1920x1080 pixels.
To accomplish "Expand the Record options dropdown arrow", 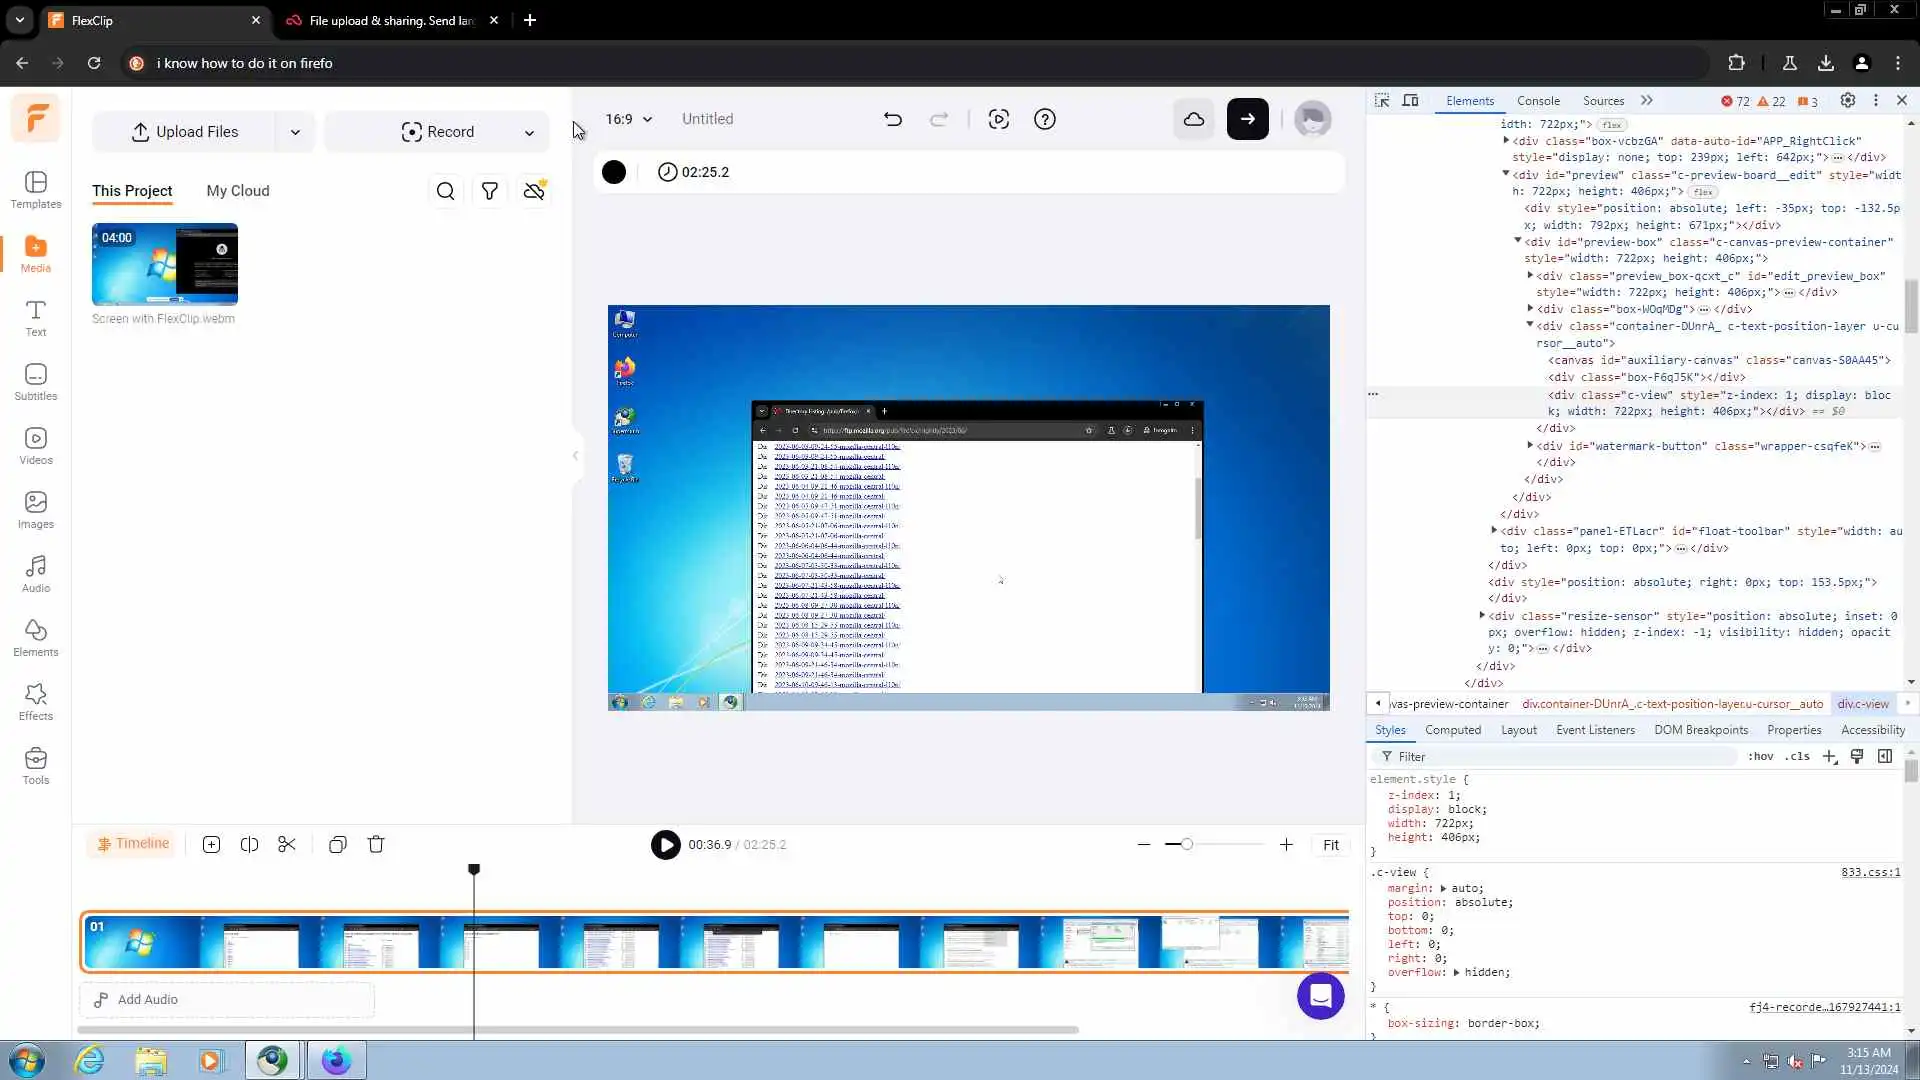I will pos(529,132).
